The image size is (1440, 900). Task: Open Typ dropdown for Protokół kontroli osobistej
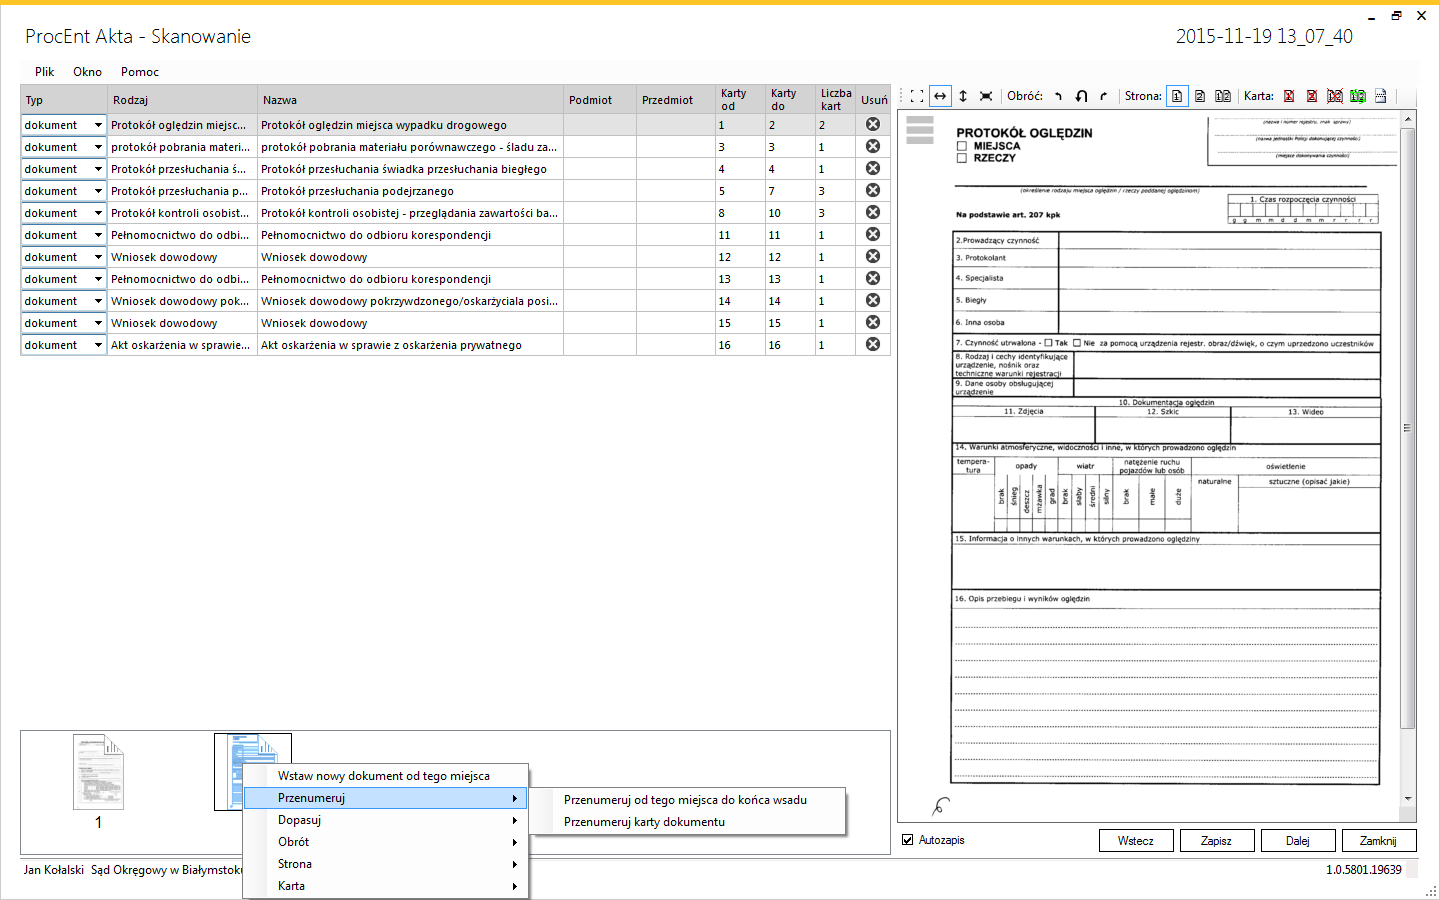pyautogui.click(x=98, y=213)
